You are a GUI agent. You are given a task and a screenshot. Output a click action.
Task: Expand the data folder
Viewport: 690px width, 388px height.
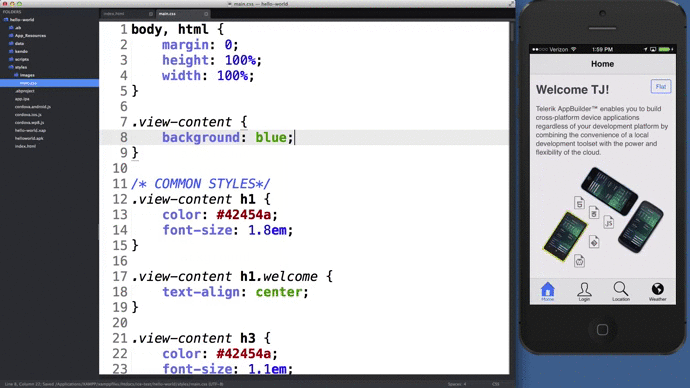11,44
